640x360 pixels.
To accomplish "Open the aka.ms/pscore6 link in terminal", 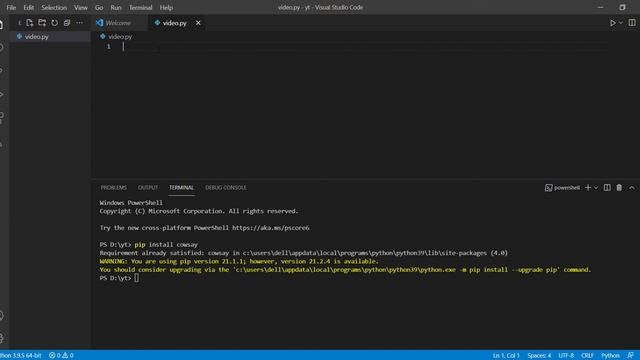I will (271, 228).
